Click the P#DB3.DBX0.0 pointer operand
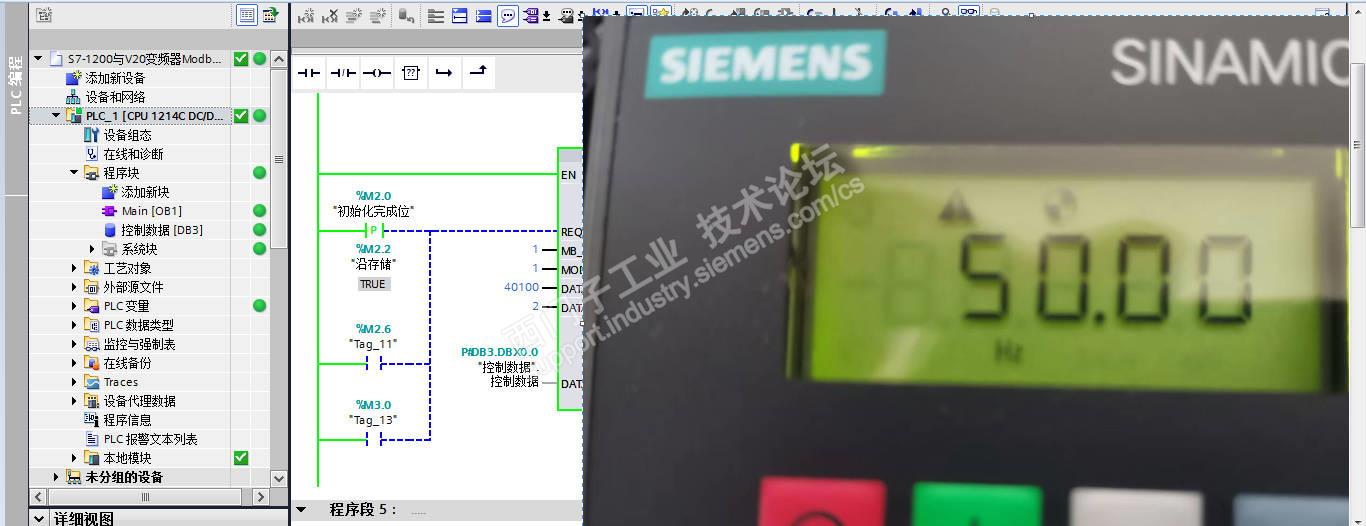 (x=499, y=352)
